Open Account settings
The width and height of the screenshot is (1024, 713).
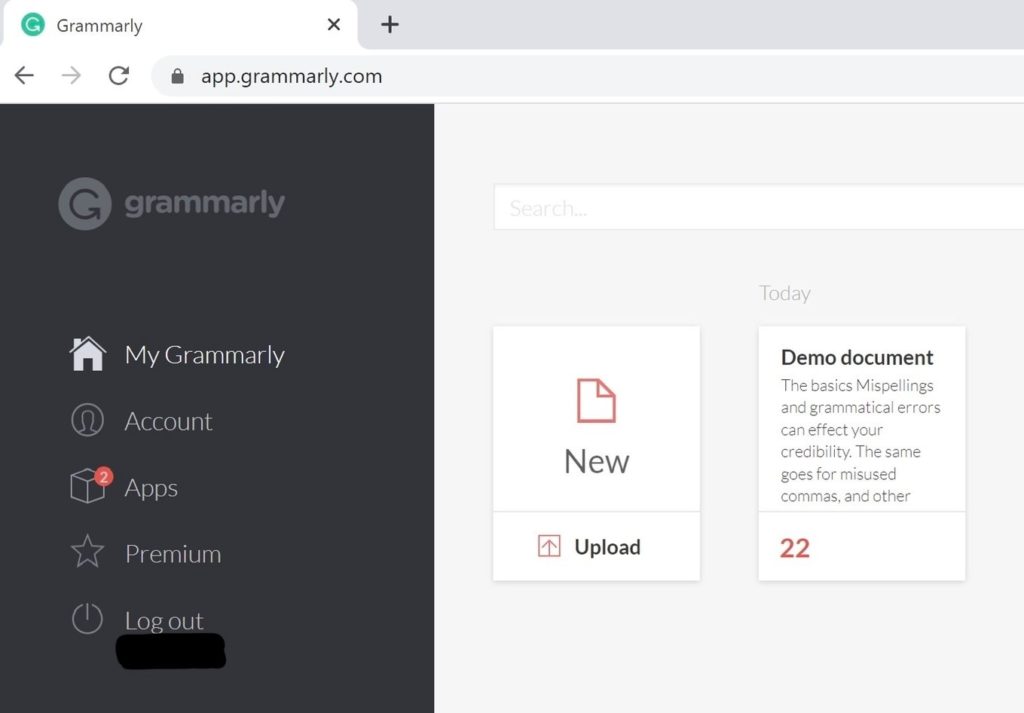168,421
